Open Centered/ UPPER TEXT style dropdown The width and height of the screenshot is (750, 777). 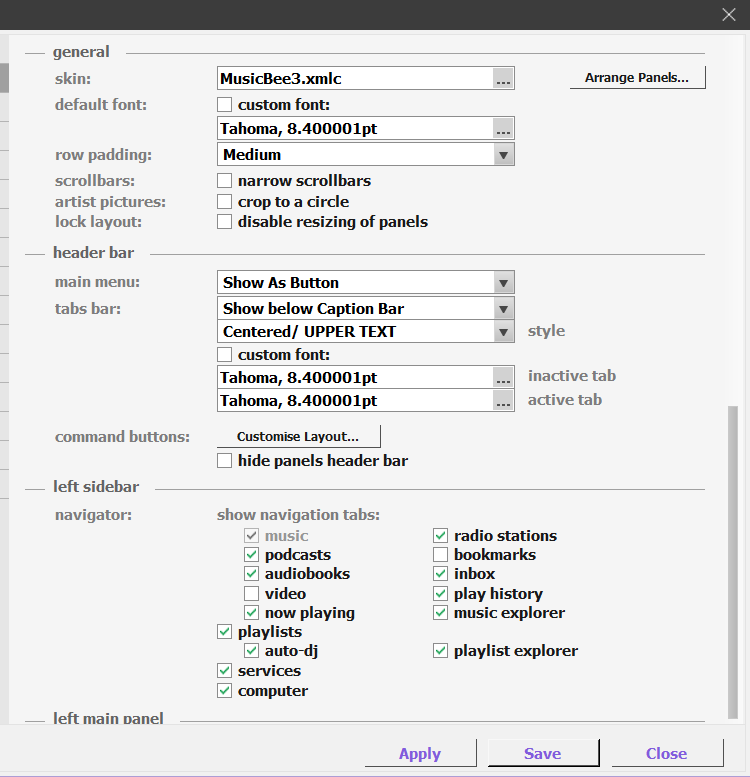(366, 332)
